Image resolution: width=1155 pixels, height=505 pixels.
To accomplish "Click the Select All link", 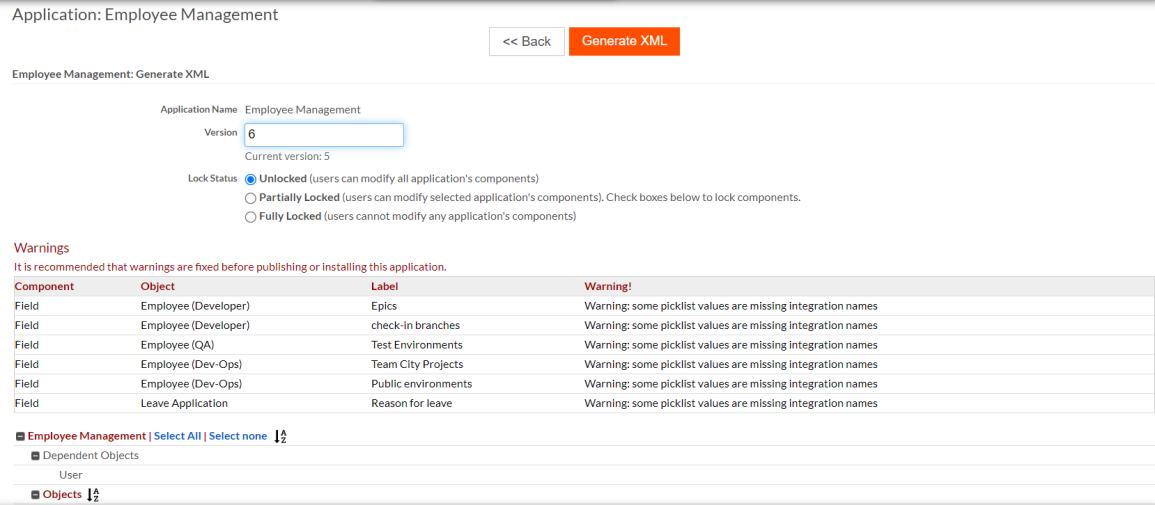I will click(x=177, y=436).
